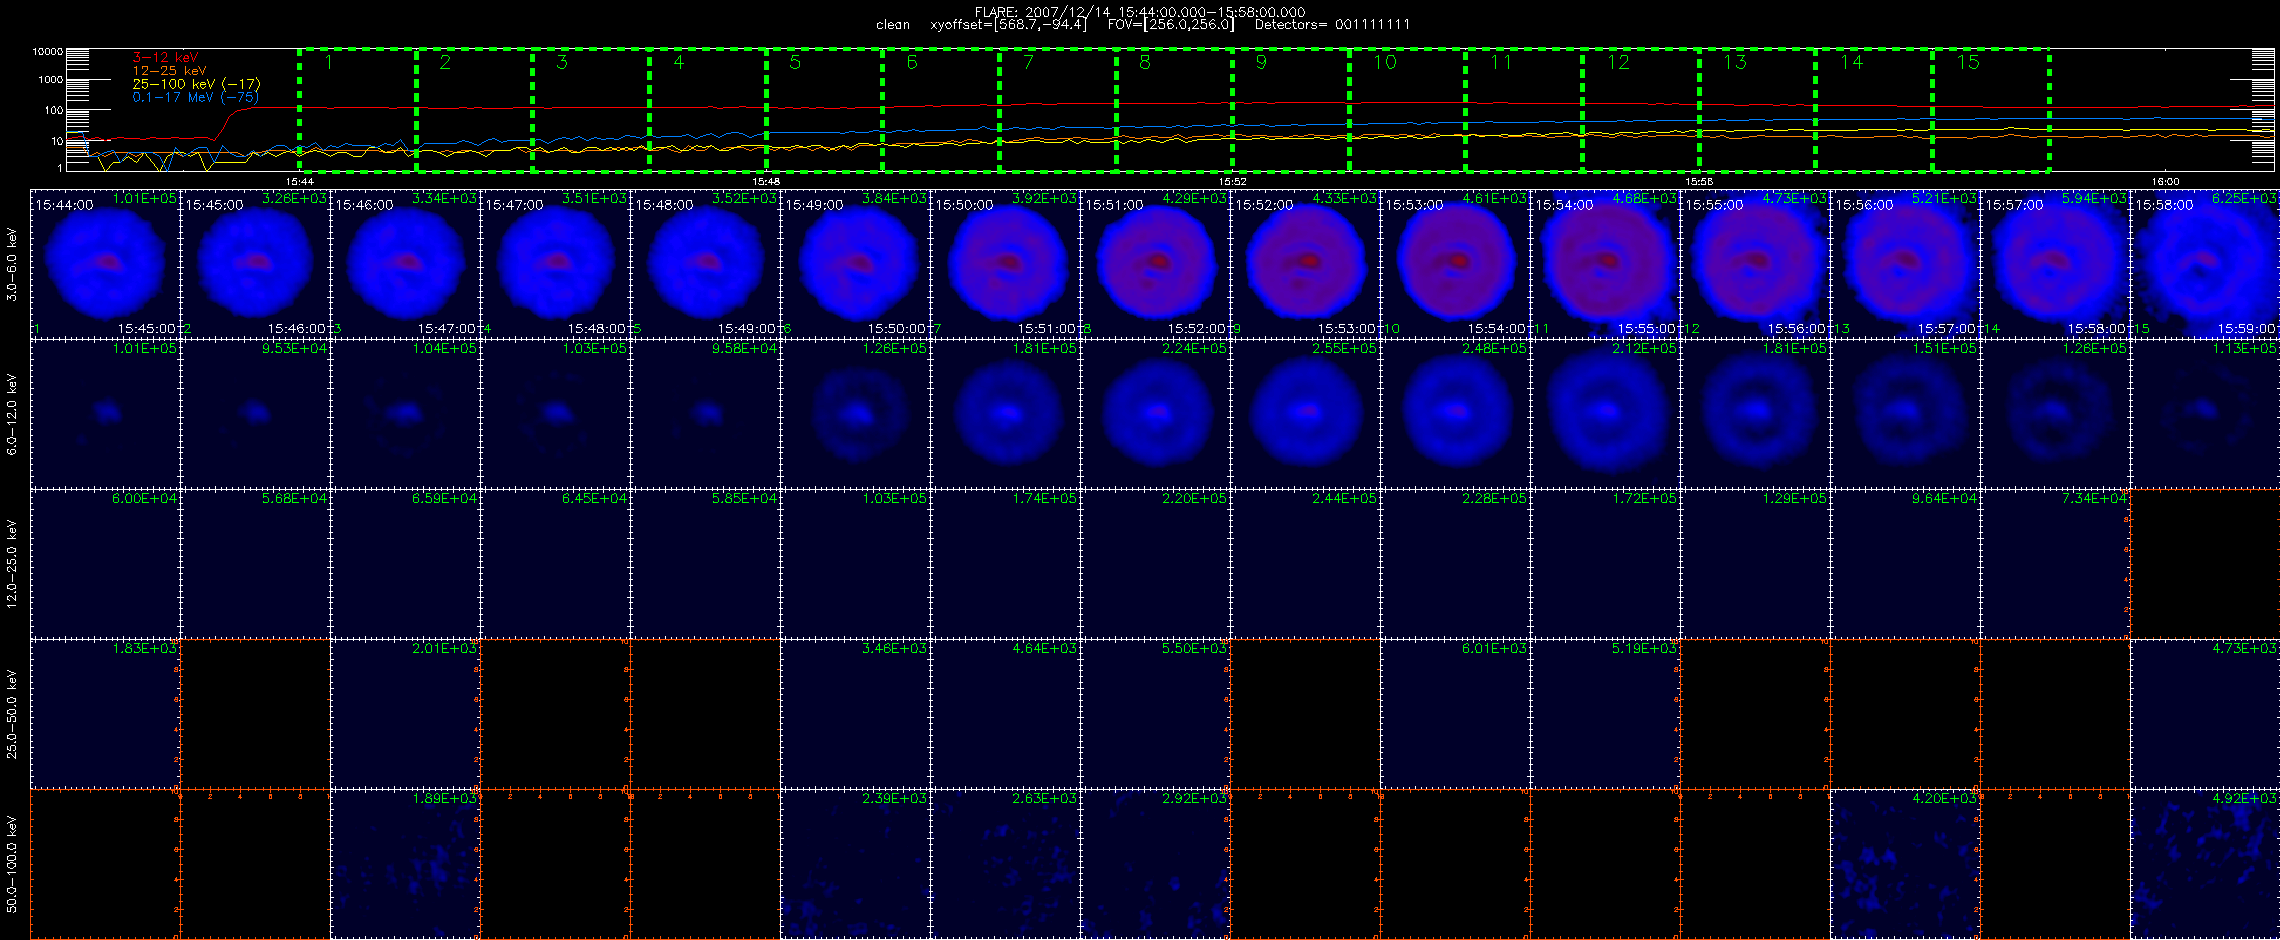Click the red '3-12 keV' legend entry
This screenshot has width=2280, height=940.
[165, 58]
